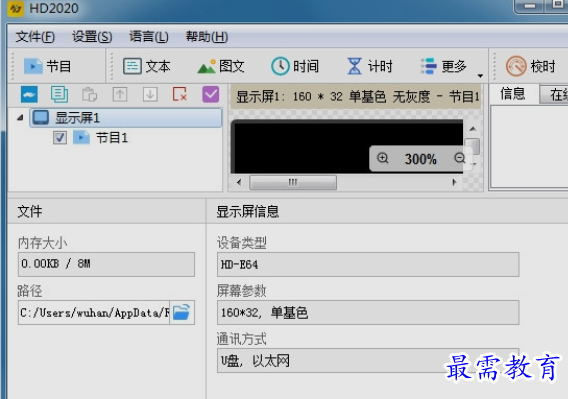Open the 更多 more options
The height and width of the screenshot is (399, 568).
[443, 66]
